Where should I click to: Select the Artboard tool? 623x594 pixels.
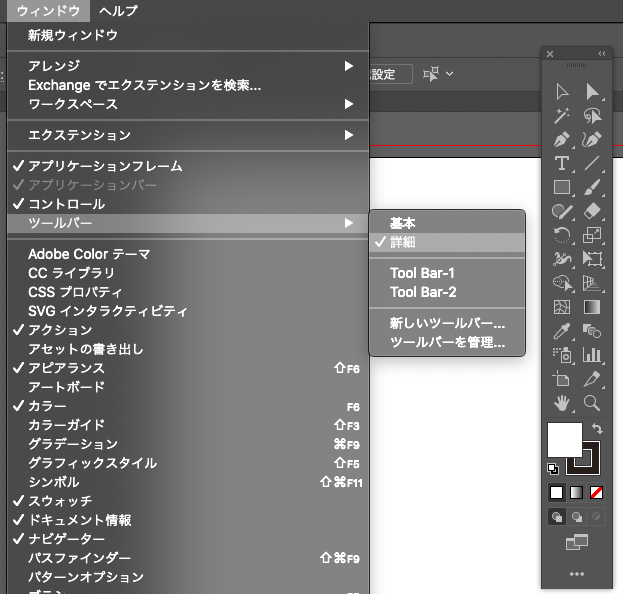click(x=562, y=379)
